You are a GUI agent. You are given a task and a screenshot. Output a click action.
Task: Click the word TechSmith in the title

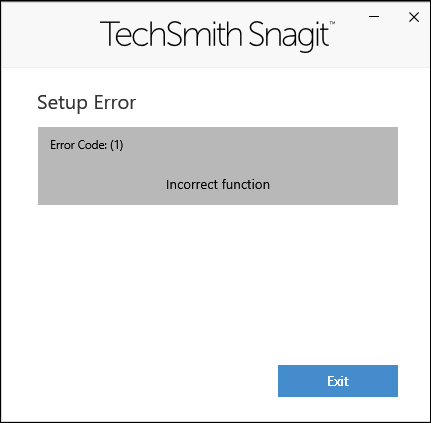coord(170,34)
